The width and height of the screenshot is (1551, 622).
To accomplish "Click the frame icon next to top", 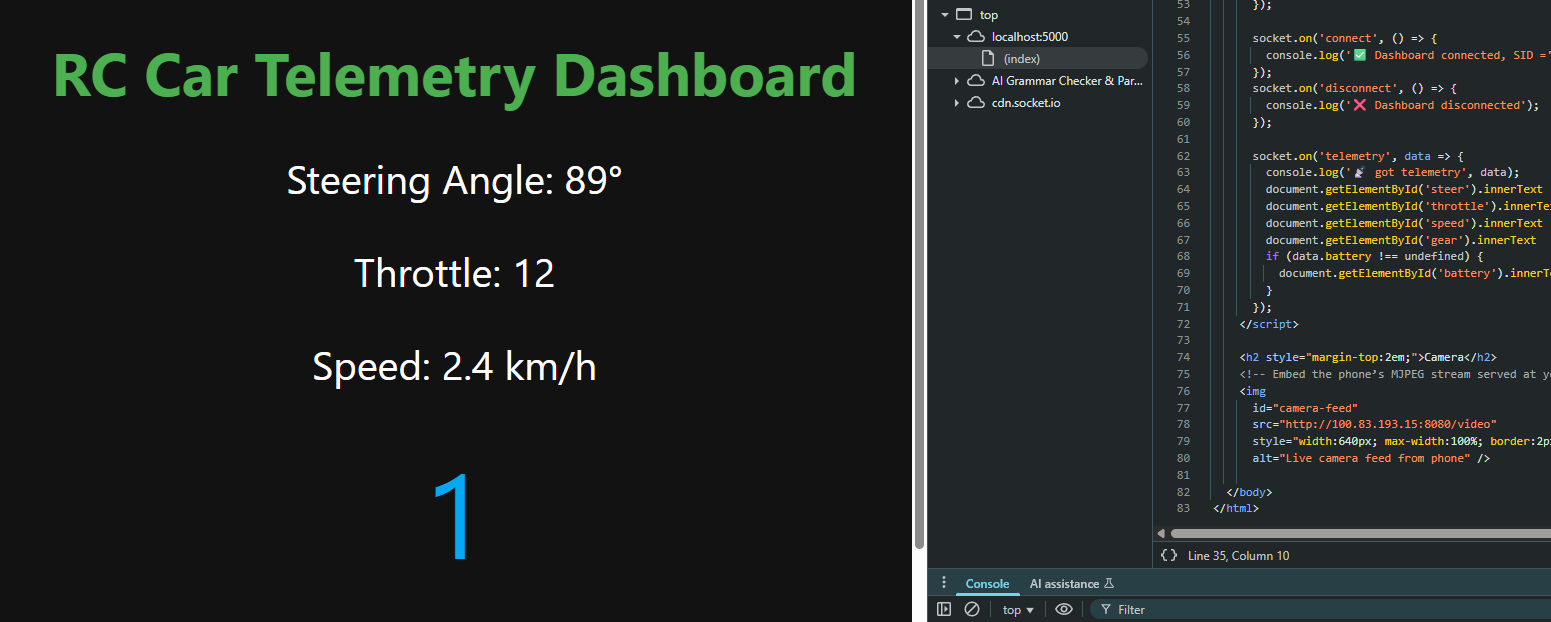I will pos(964,15).
